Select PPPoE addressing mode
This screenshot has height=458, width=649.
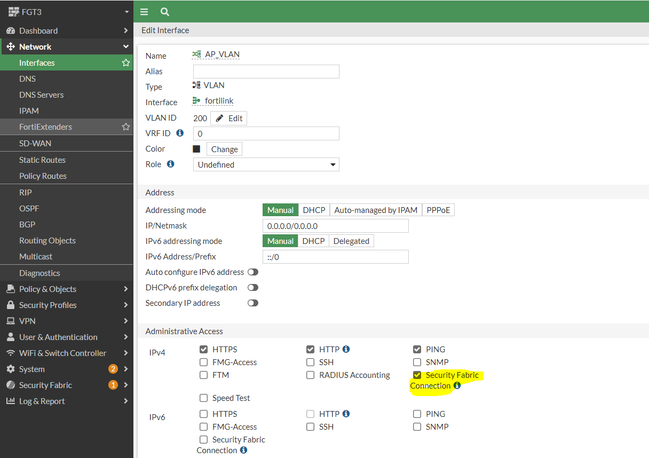click(x=438, y=210)
